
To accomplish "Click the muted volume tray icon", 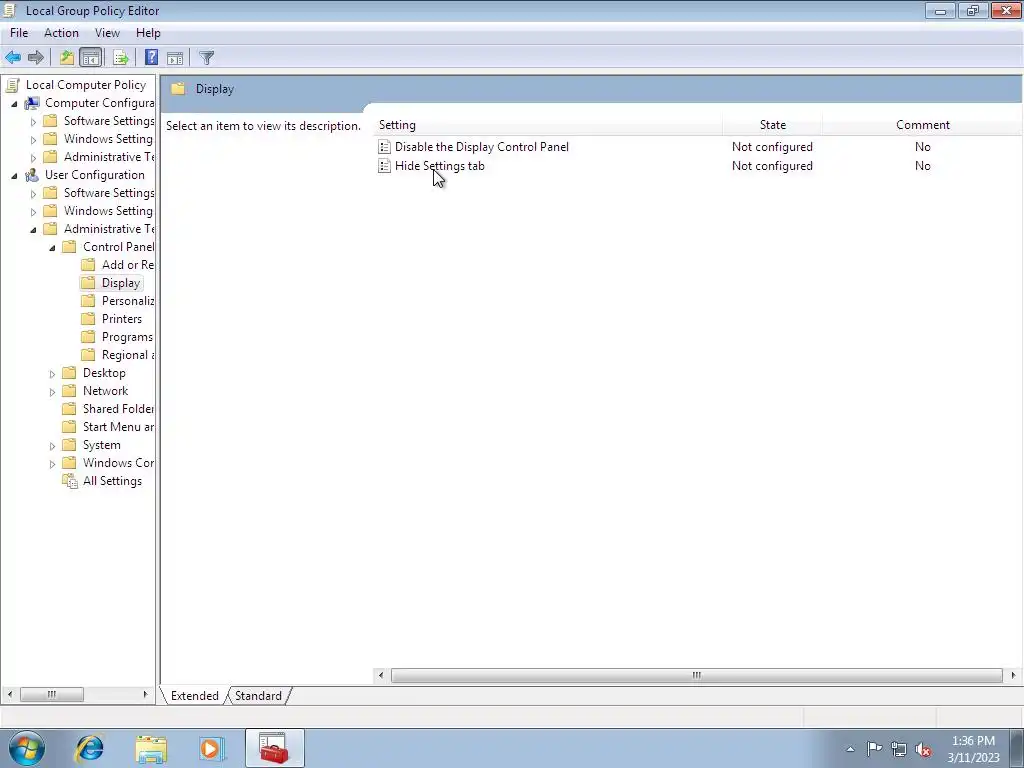I will (x=923, y=749).
